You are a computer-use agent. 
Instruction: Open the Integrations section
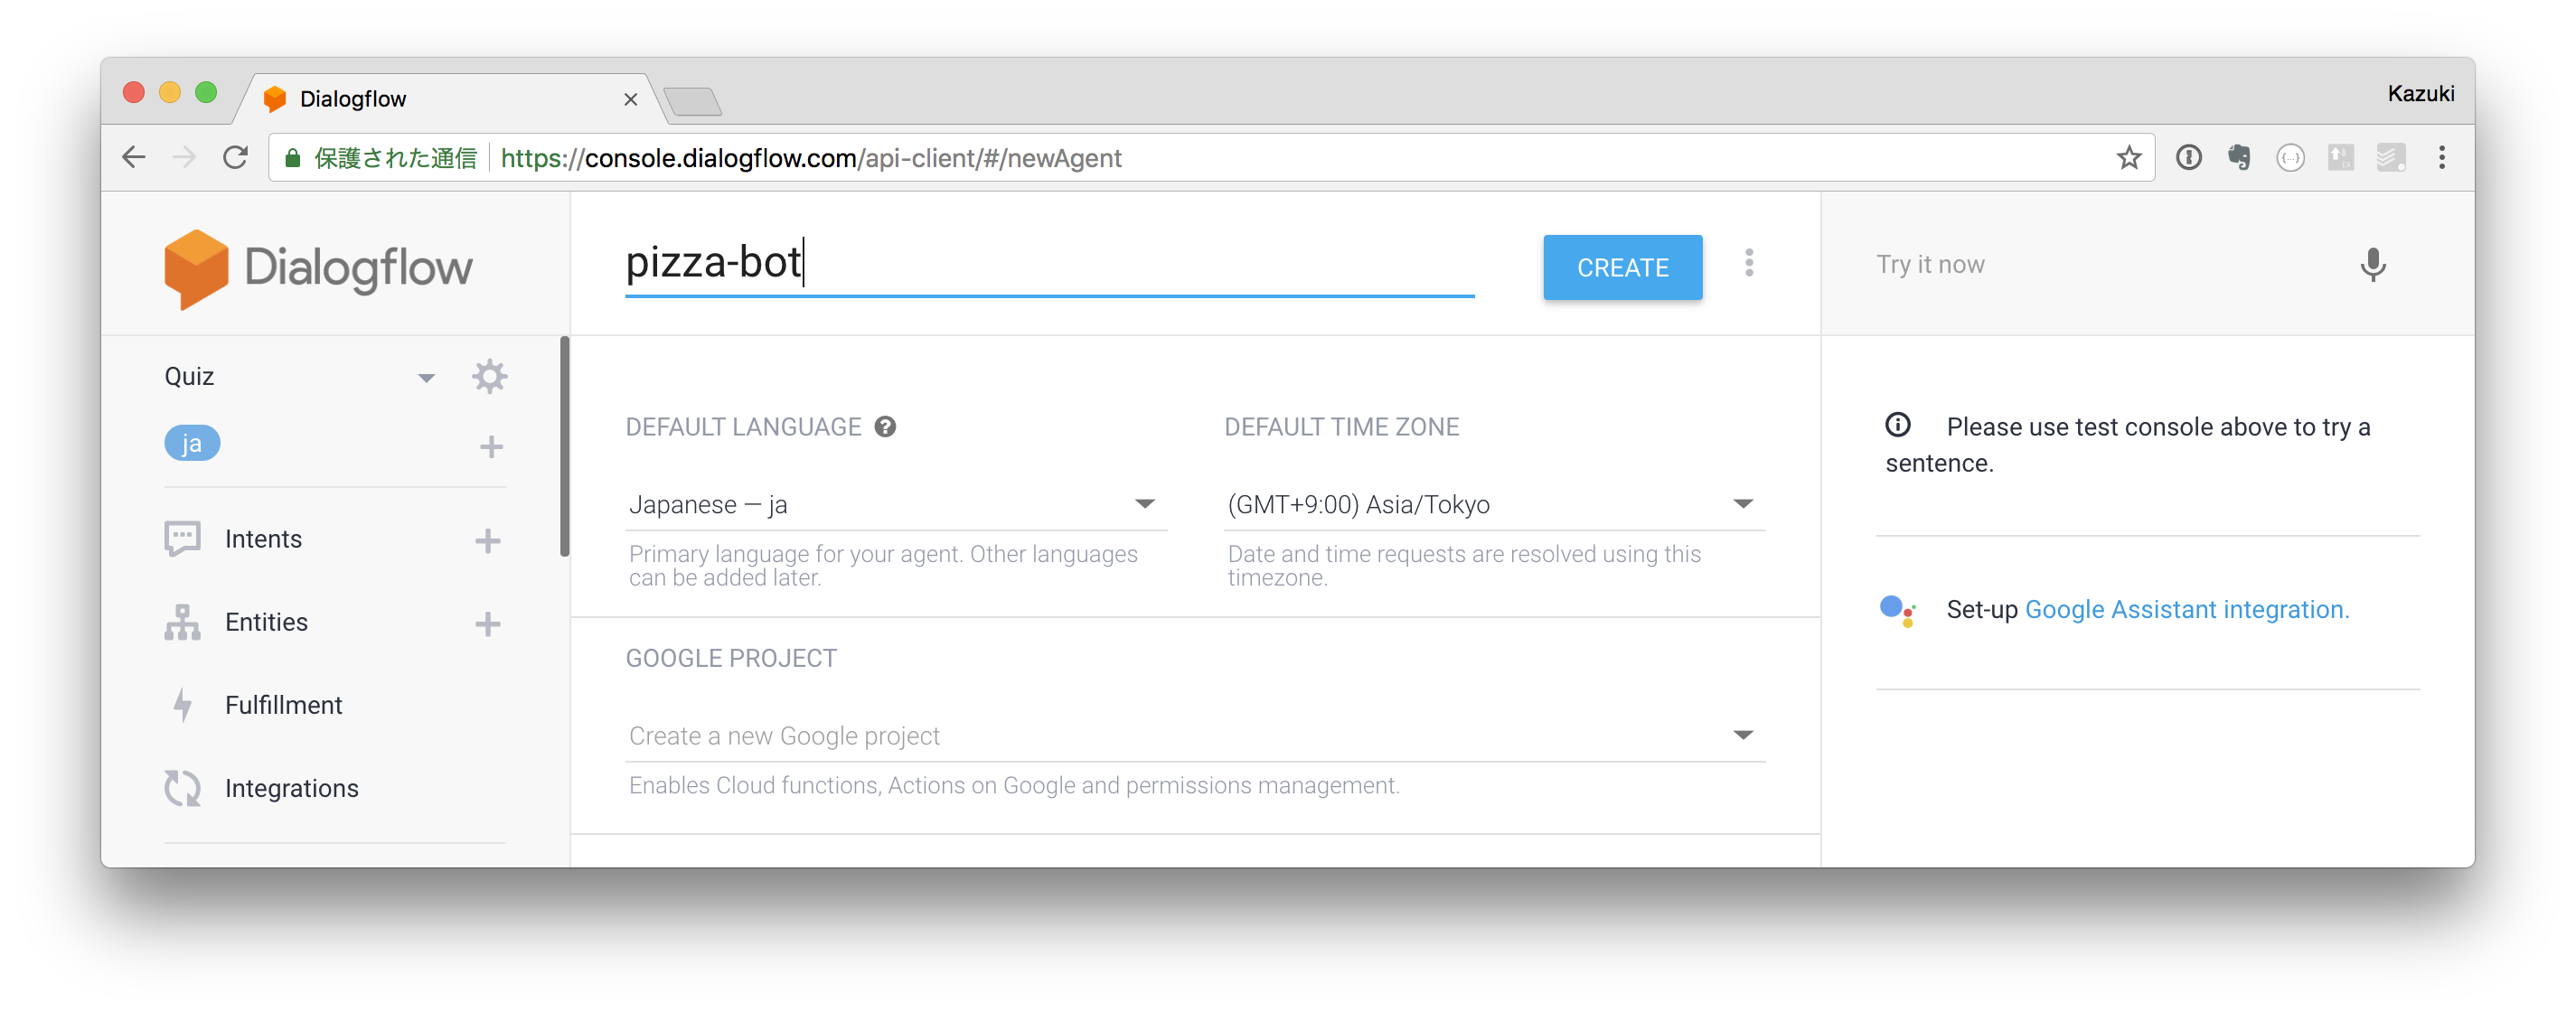[x=291, y=787]
